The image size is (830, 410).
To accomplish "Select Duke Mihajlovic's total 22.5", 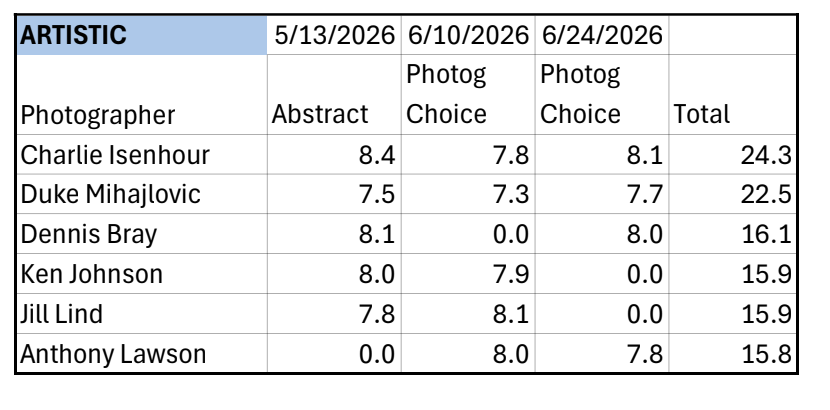I will (733, 194).
